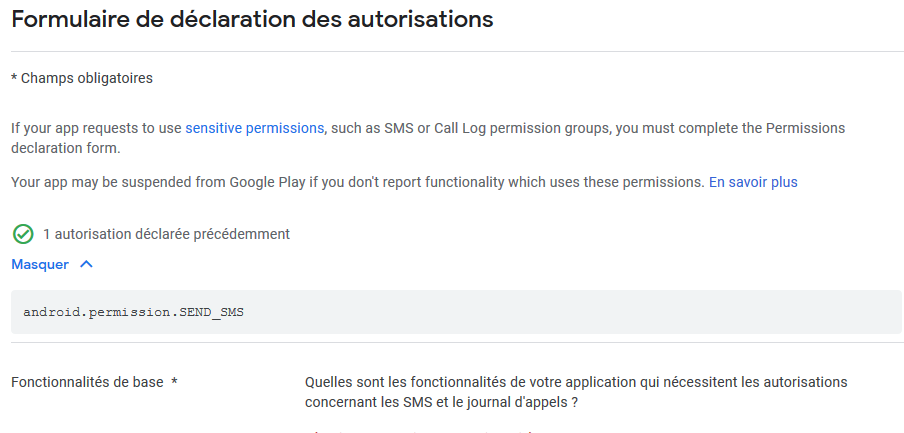Viewport: 904px width, 433px height.
Task: Click the '* Champs obligatoires' note
Action: [x=81, y=78]
